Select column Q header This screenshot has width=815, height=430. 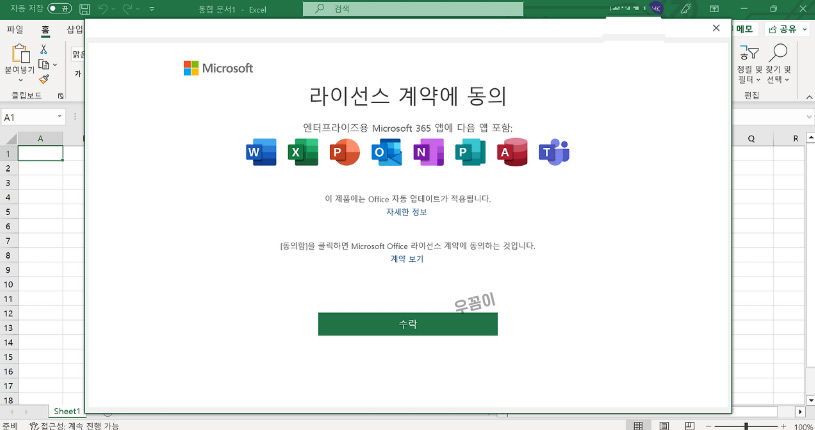point(751,138)
